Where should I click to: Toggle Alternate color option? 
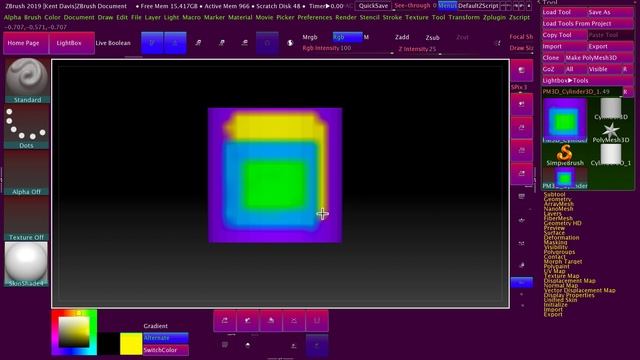coord(166,338)
